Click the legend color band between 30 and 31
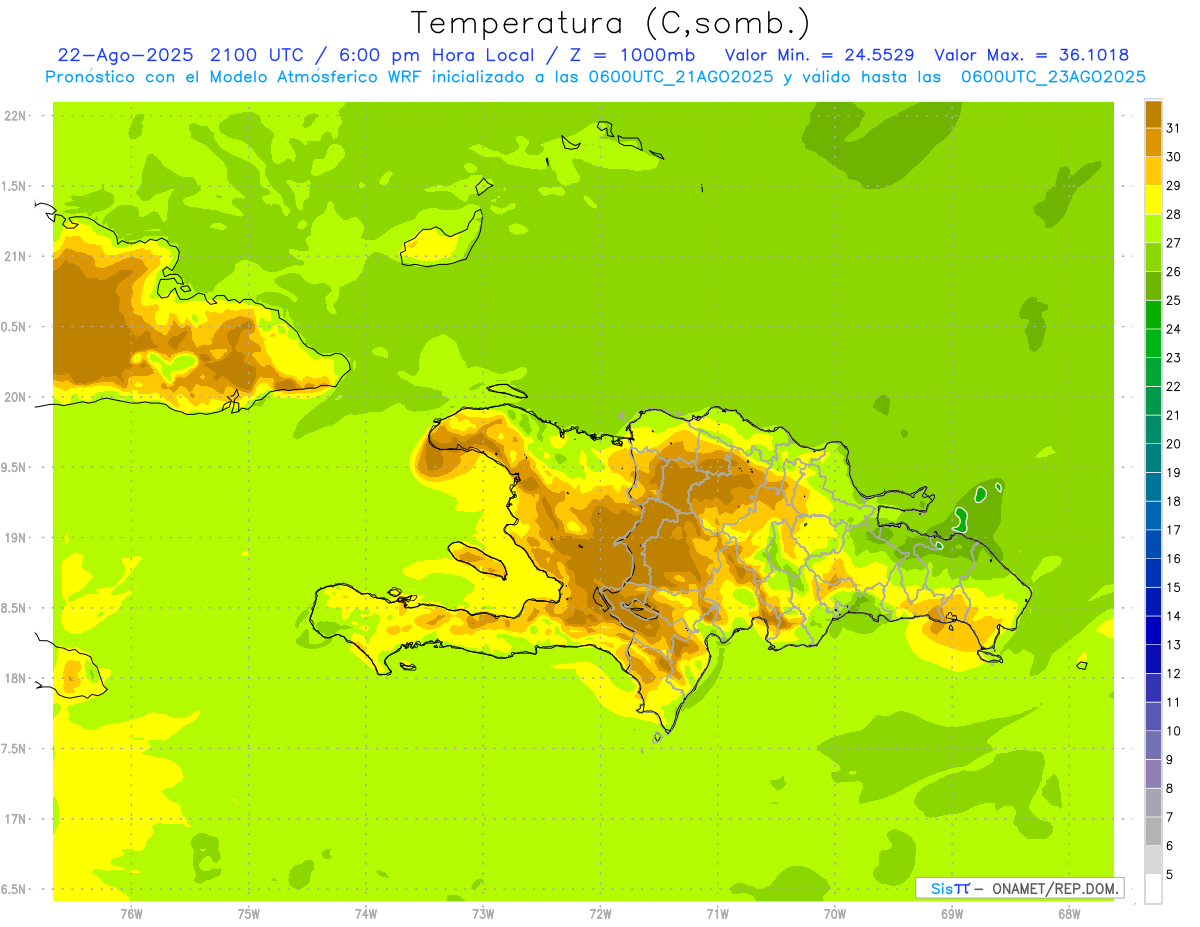 point(1153,143)
